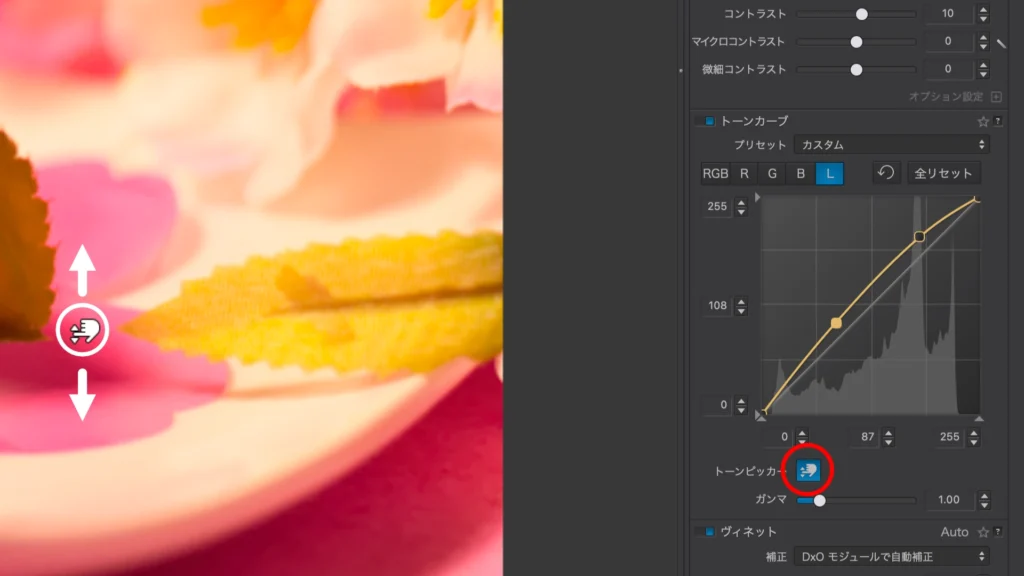Toggle the Tone Curve correction on/off switch
Viewport: 1024px width, 576px height.
point(707,121)
